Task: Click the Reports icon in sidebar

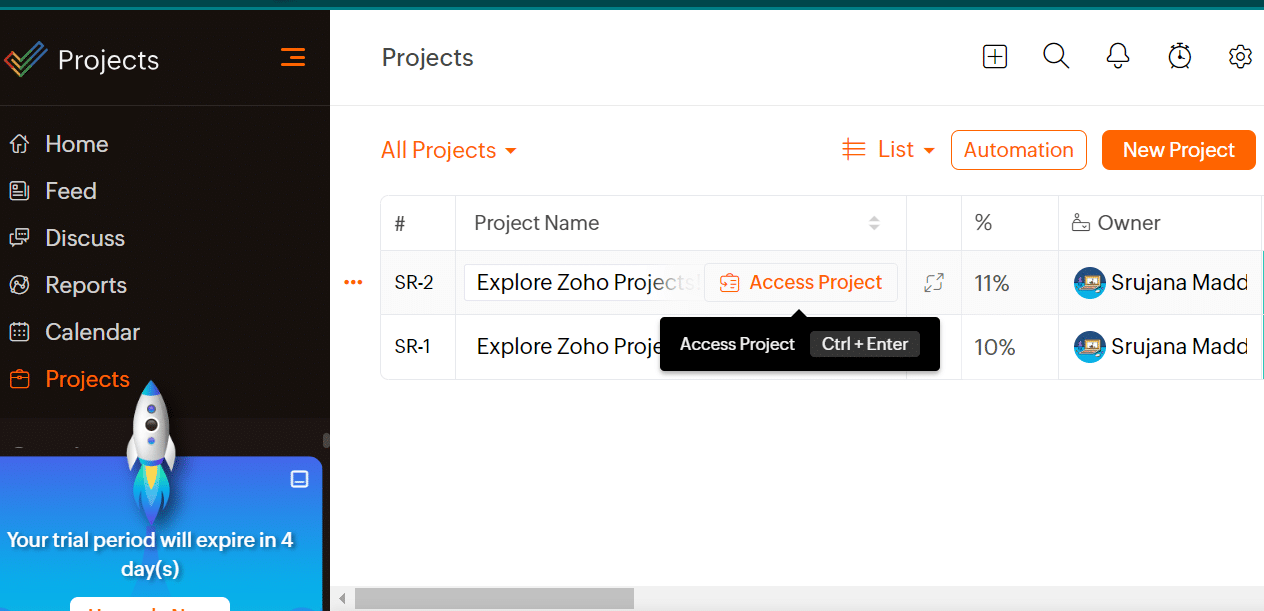Action: (x=19, y=285)
